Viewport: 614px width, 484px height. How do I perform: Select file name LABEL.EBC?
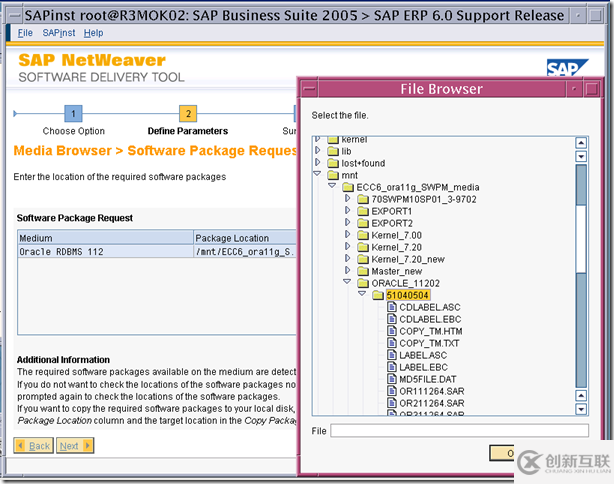point(423,367)
